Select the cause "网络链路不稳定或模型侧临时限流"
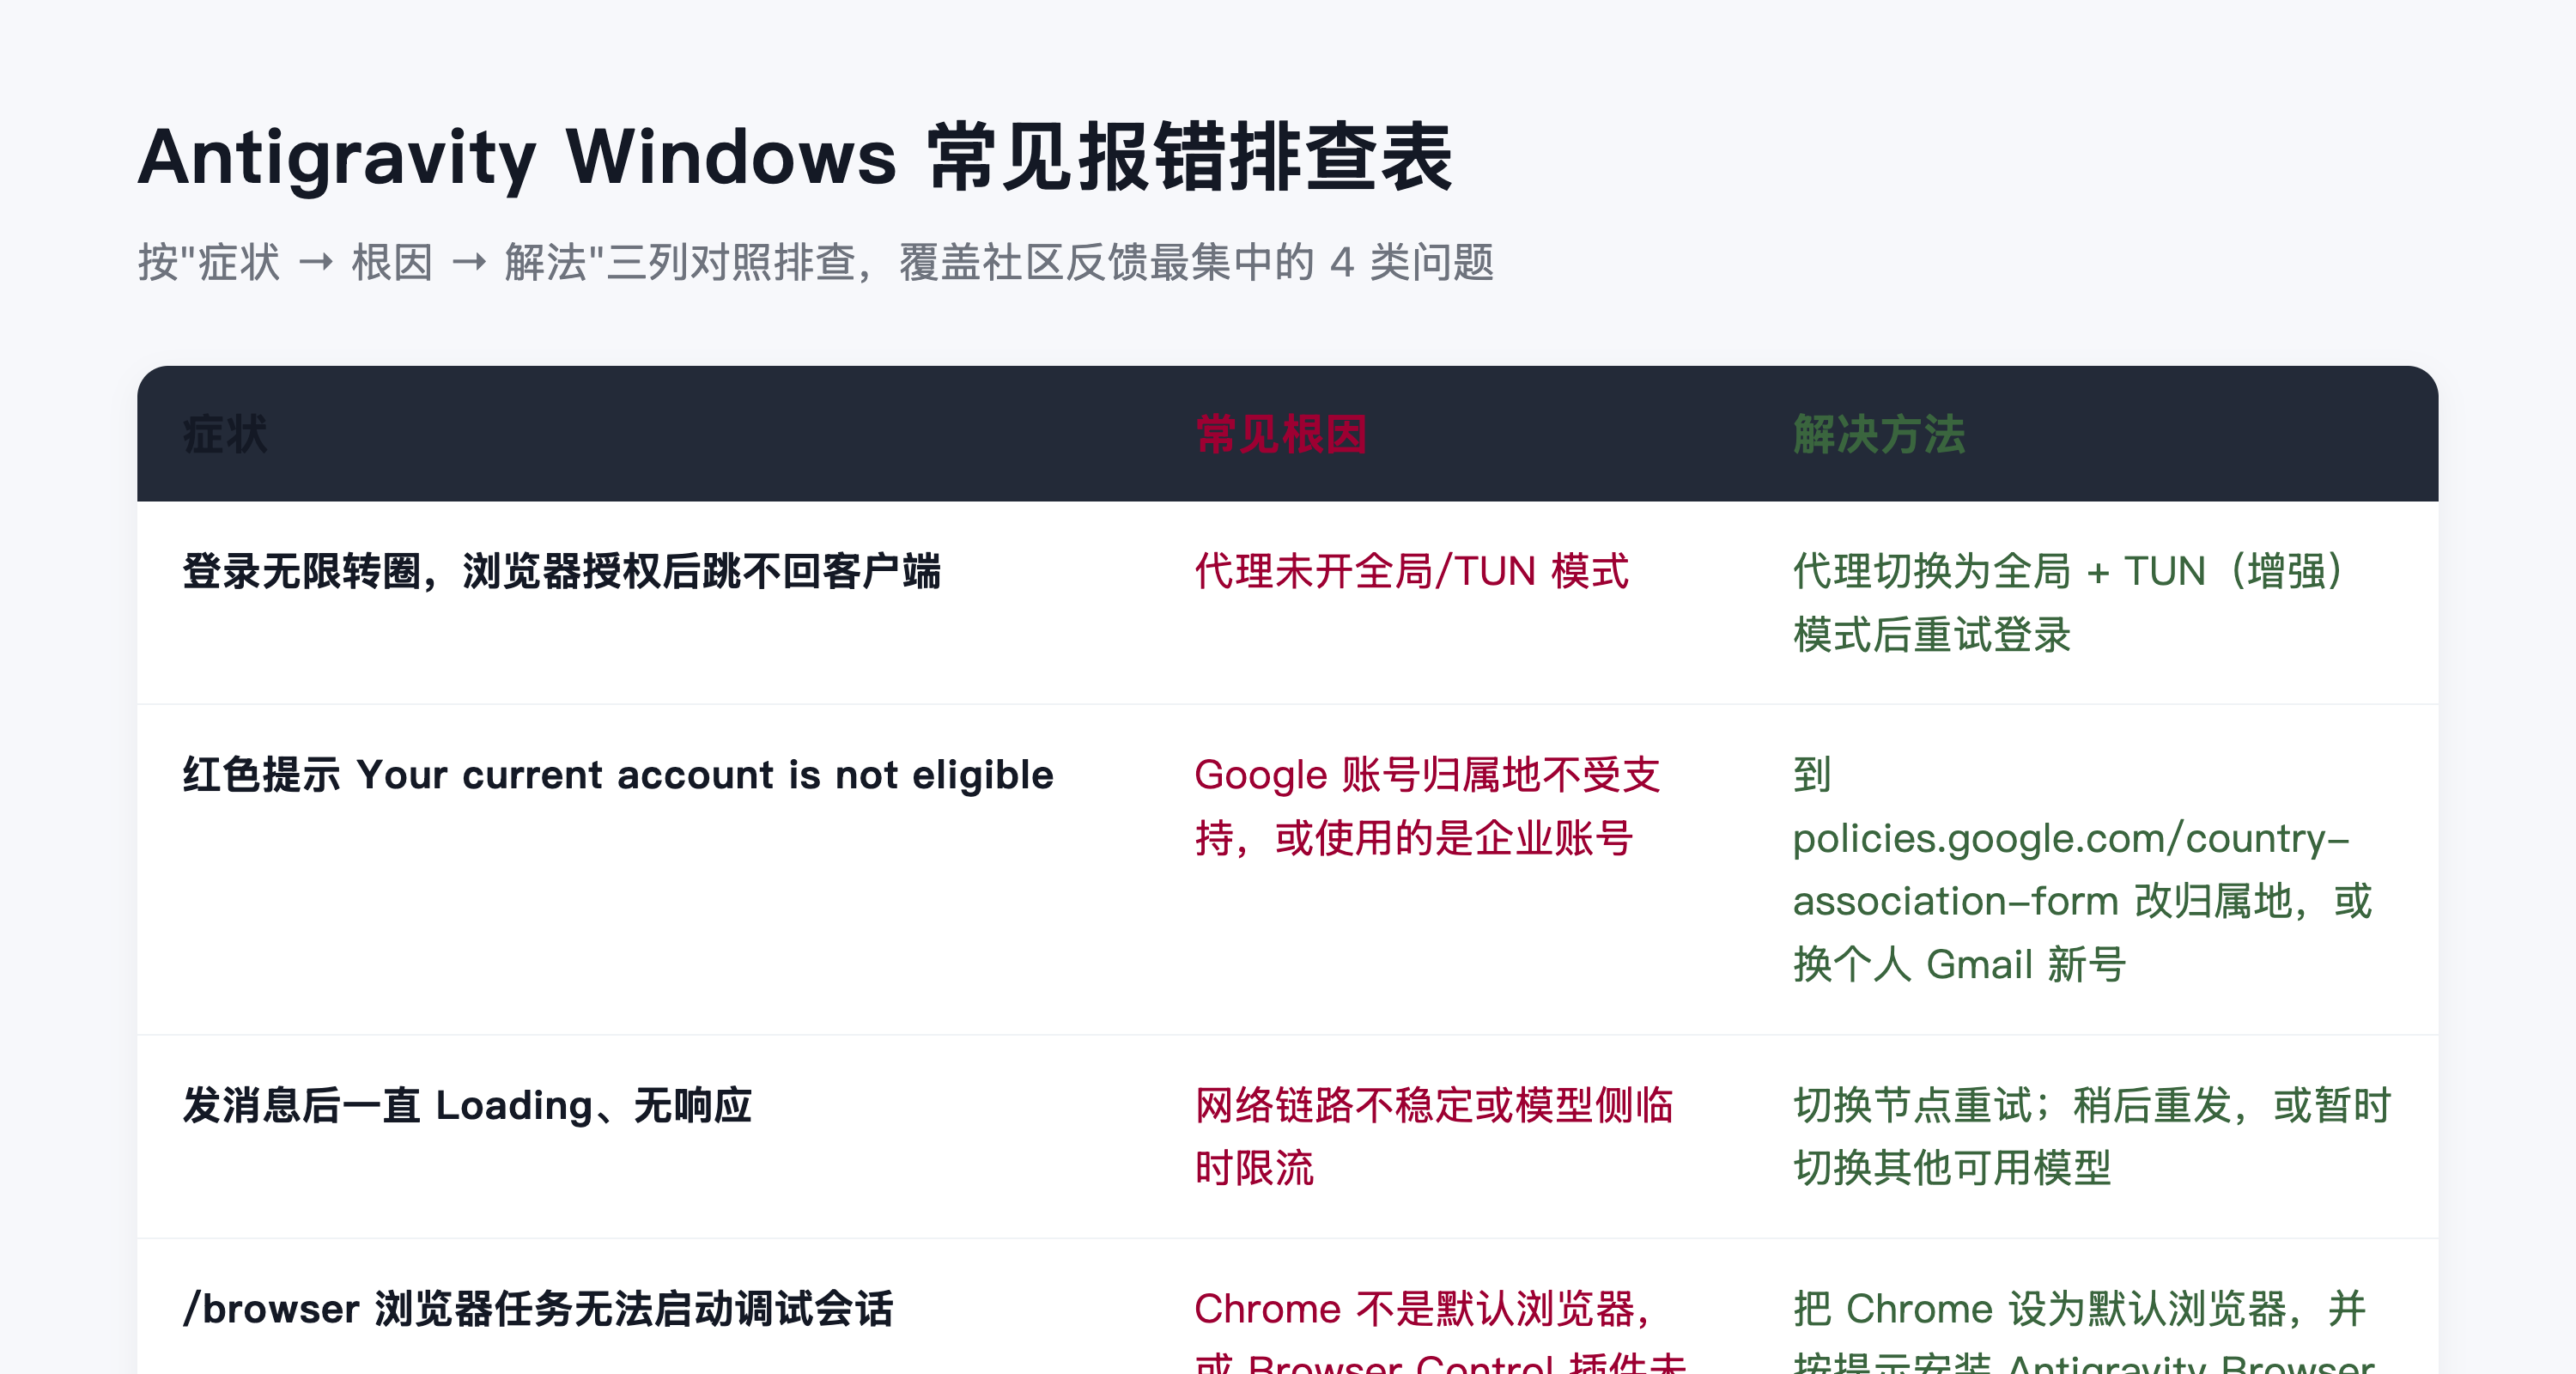 click(x=1434, y=1136)
